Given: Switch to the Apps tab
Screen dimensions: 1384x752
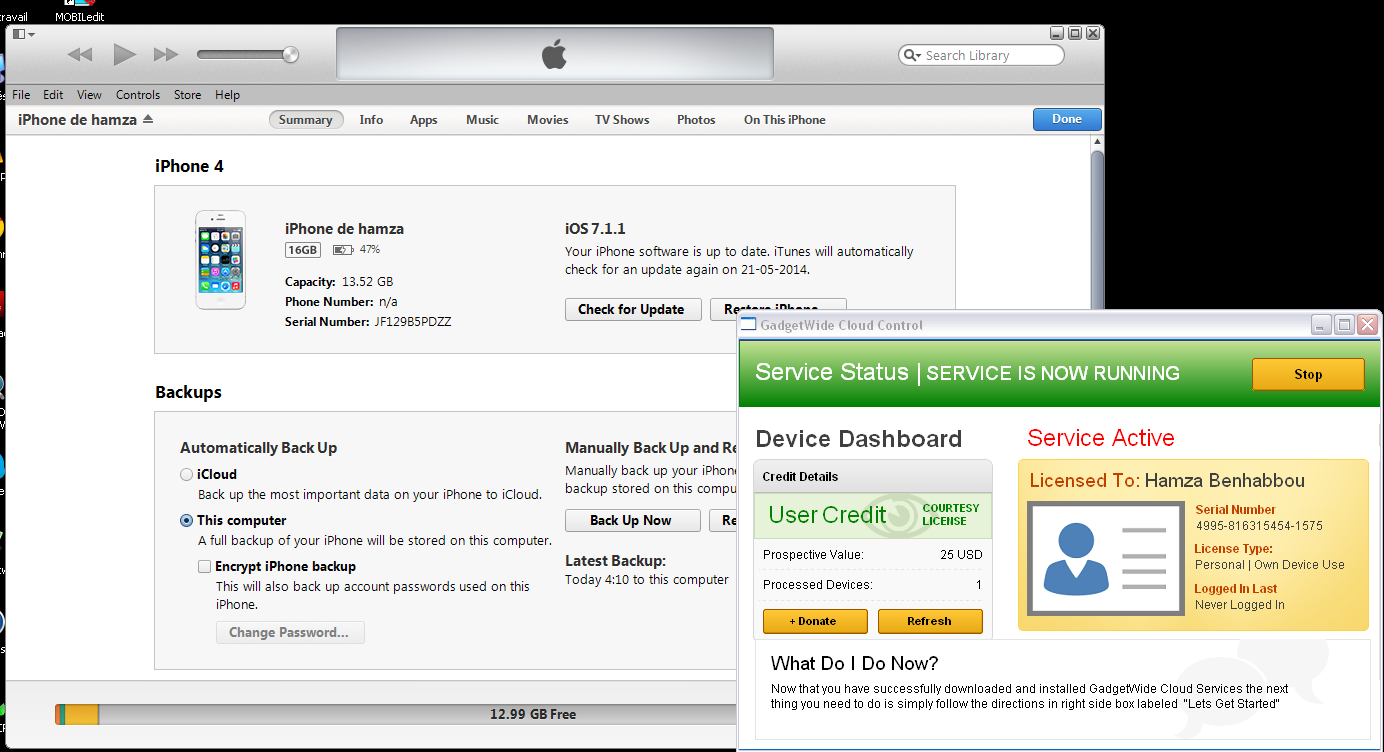Looking at the screenshot, I should pyautogui.click(x=424, y=120).
